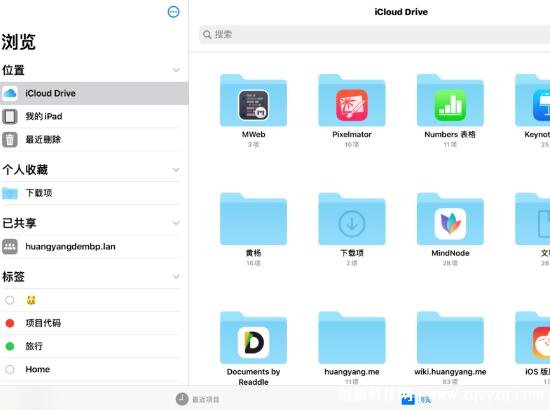
Task: Click the iPad device icon in sidebar
Action: pos(10,116)
